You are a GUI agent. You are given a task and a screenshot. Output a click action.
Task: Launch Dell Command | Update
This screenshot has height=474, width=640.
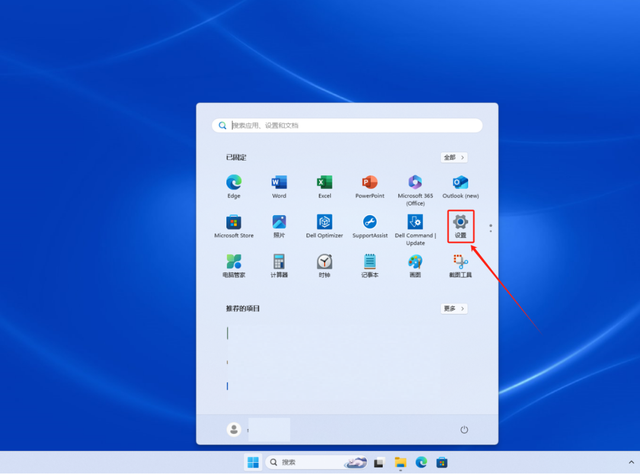(415, 229)
